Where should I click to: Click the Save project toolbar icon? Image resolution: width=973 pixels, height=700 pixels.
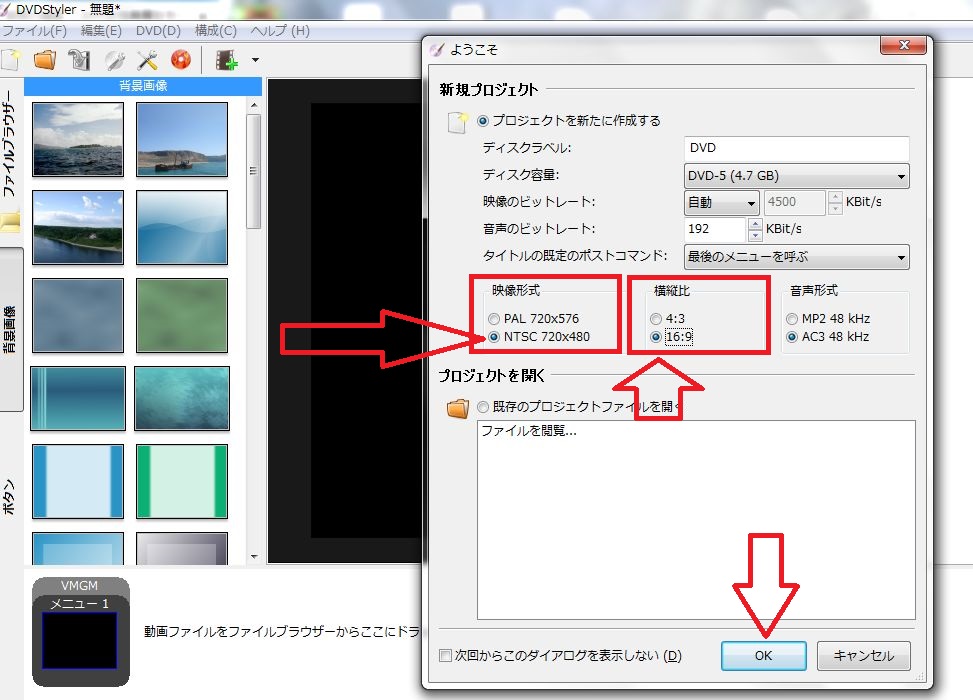point(79,60)
